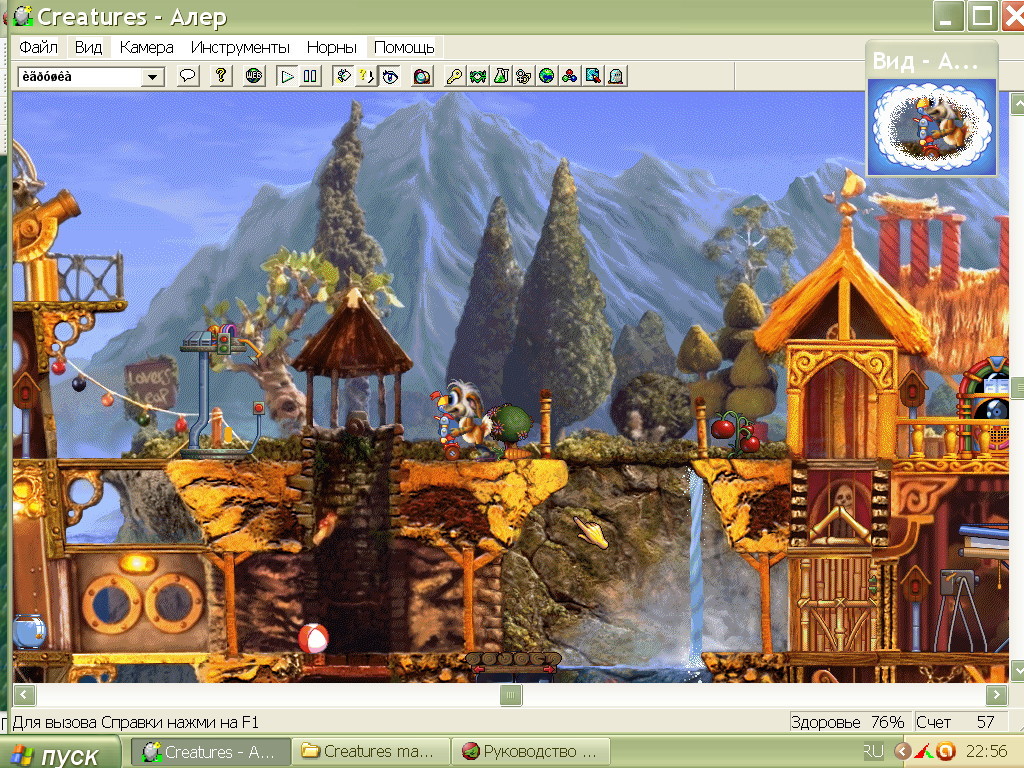Click the vertical scrollbar up arrow
The width and height of the screenshot is (1024, 768).
tap(1017, 104)
